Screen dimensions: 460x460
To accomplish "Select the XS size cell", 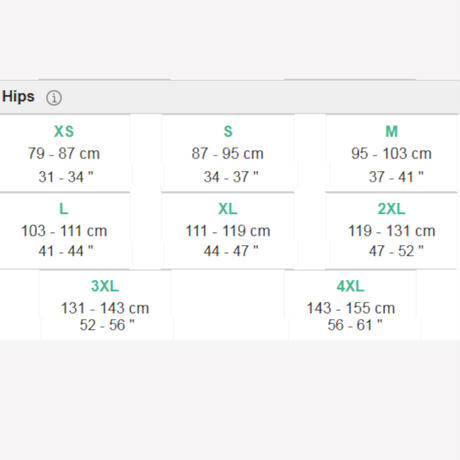I will (64, 154).
